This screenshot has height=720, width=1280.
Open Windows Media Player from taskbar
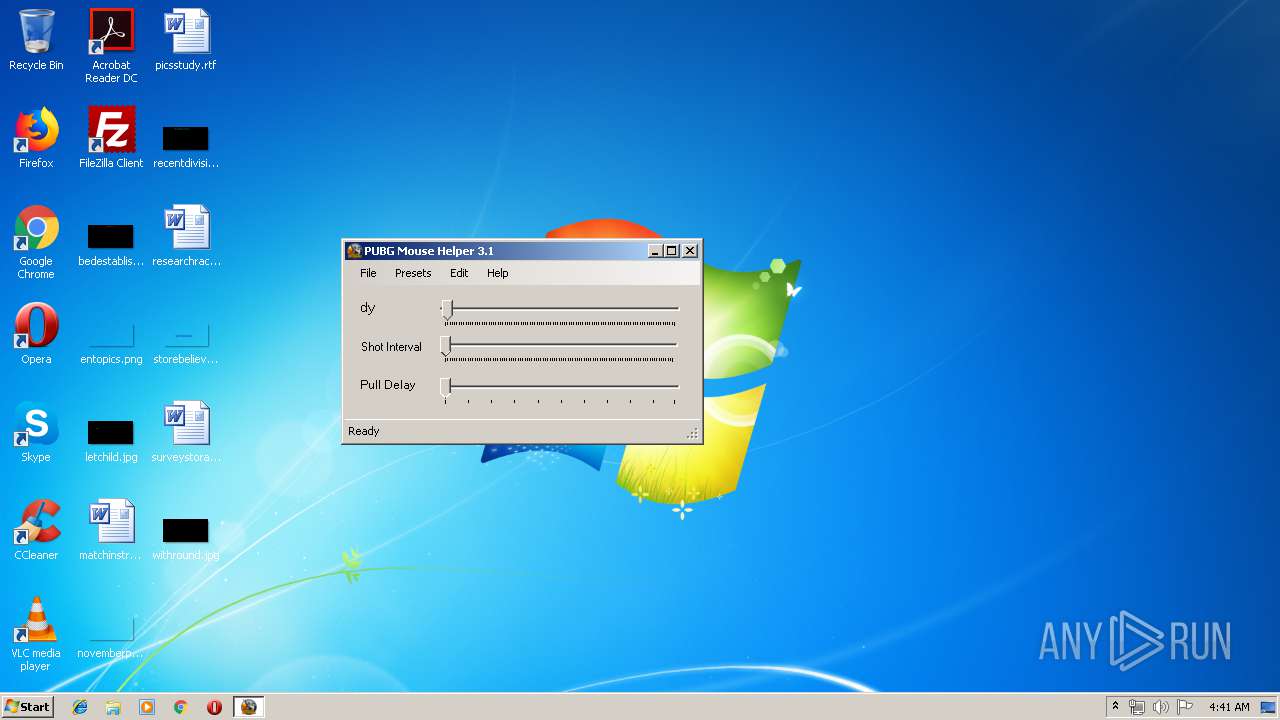[147, 707]
